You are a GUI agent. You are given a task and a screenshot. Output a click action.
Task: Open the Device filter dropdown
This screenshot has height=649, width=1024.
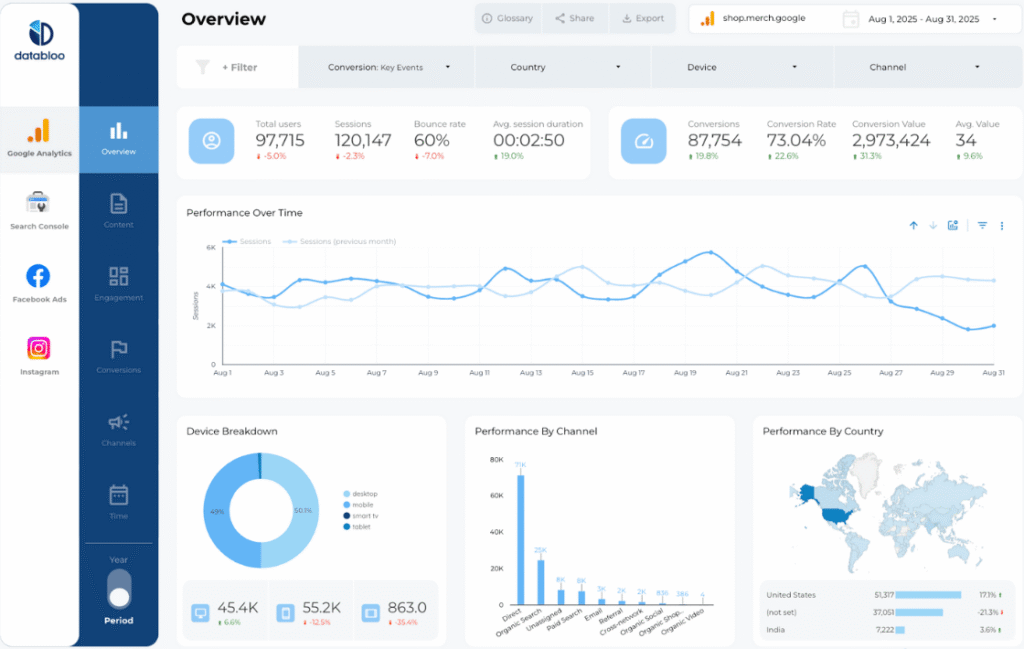[x=739, y=67]
